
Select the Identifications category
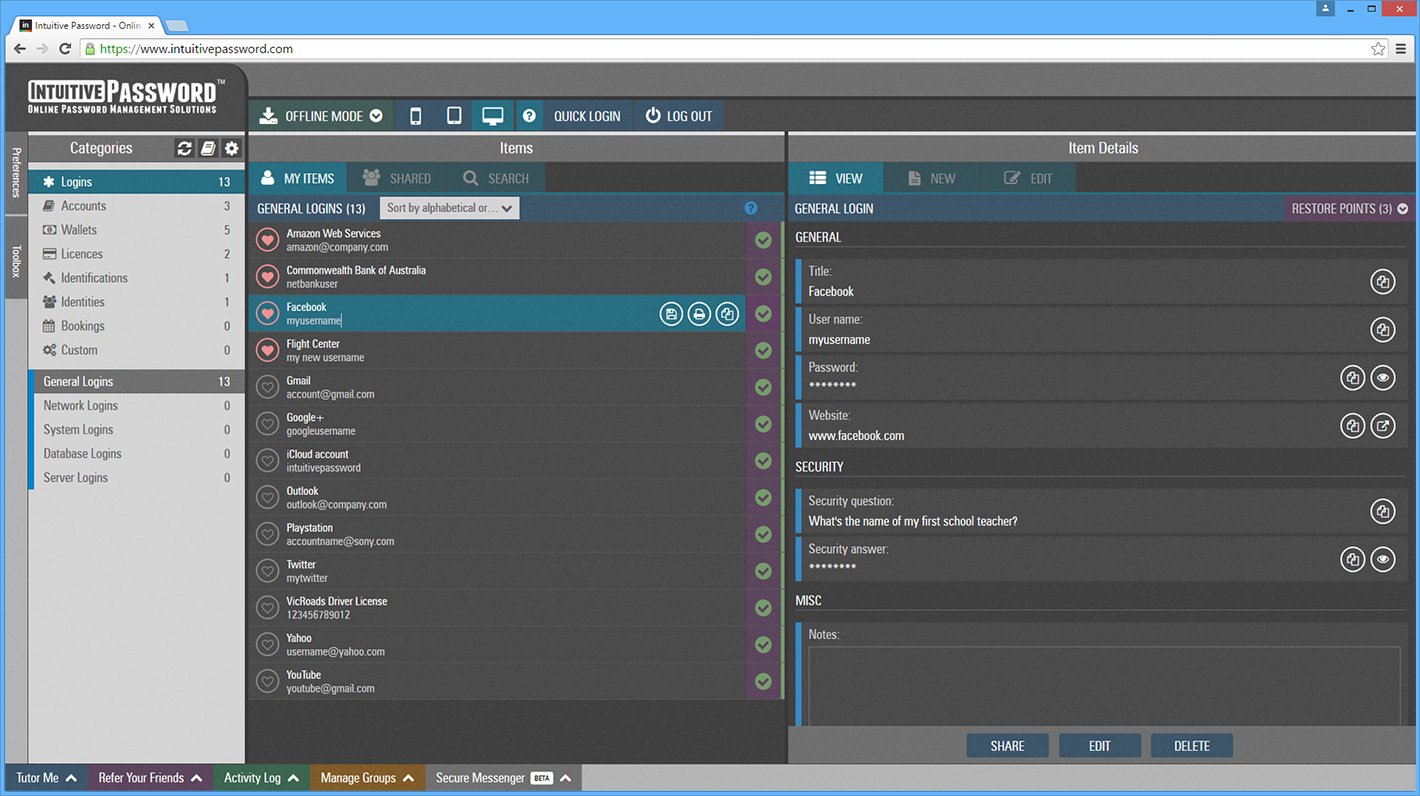[136, 278]
